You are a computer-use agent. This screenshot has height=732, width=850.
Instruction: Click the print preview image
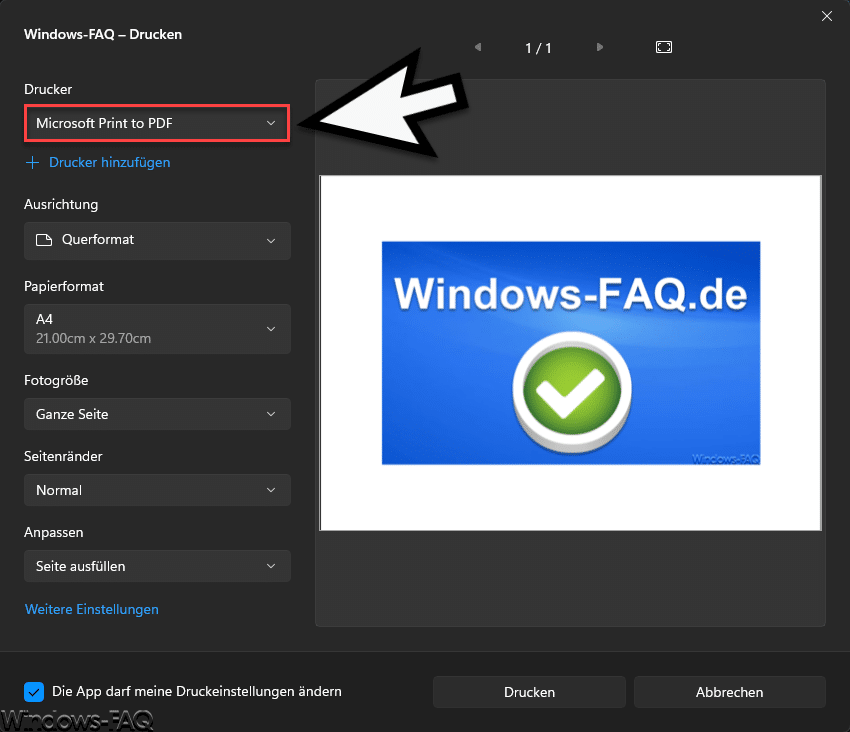click(x=571, y=353)
